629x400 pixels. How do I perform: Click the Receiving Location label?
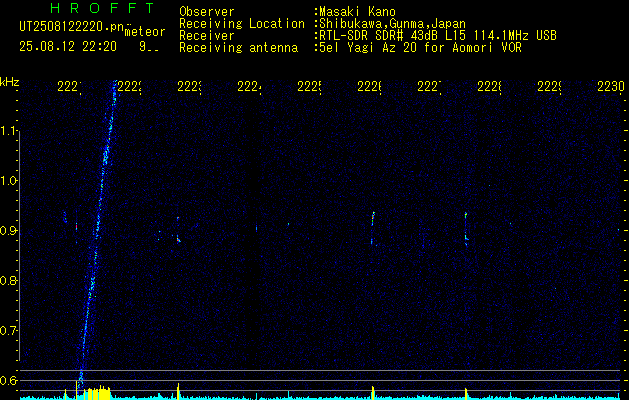242,24
